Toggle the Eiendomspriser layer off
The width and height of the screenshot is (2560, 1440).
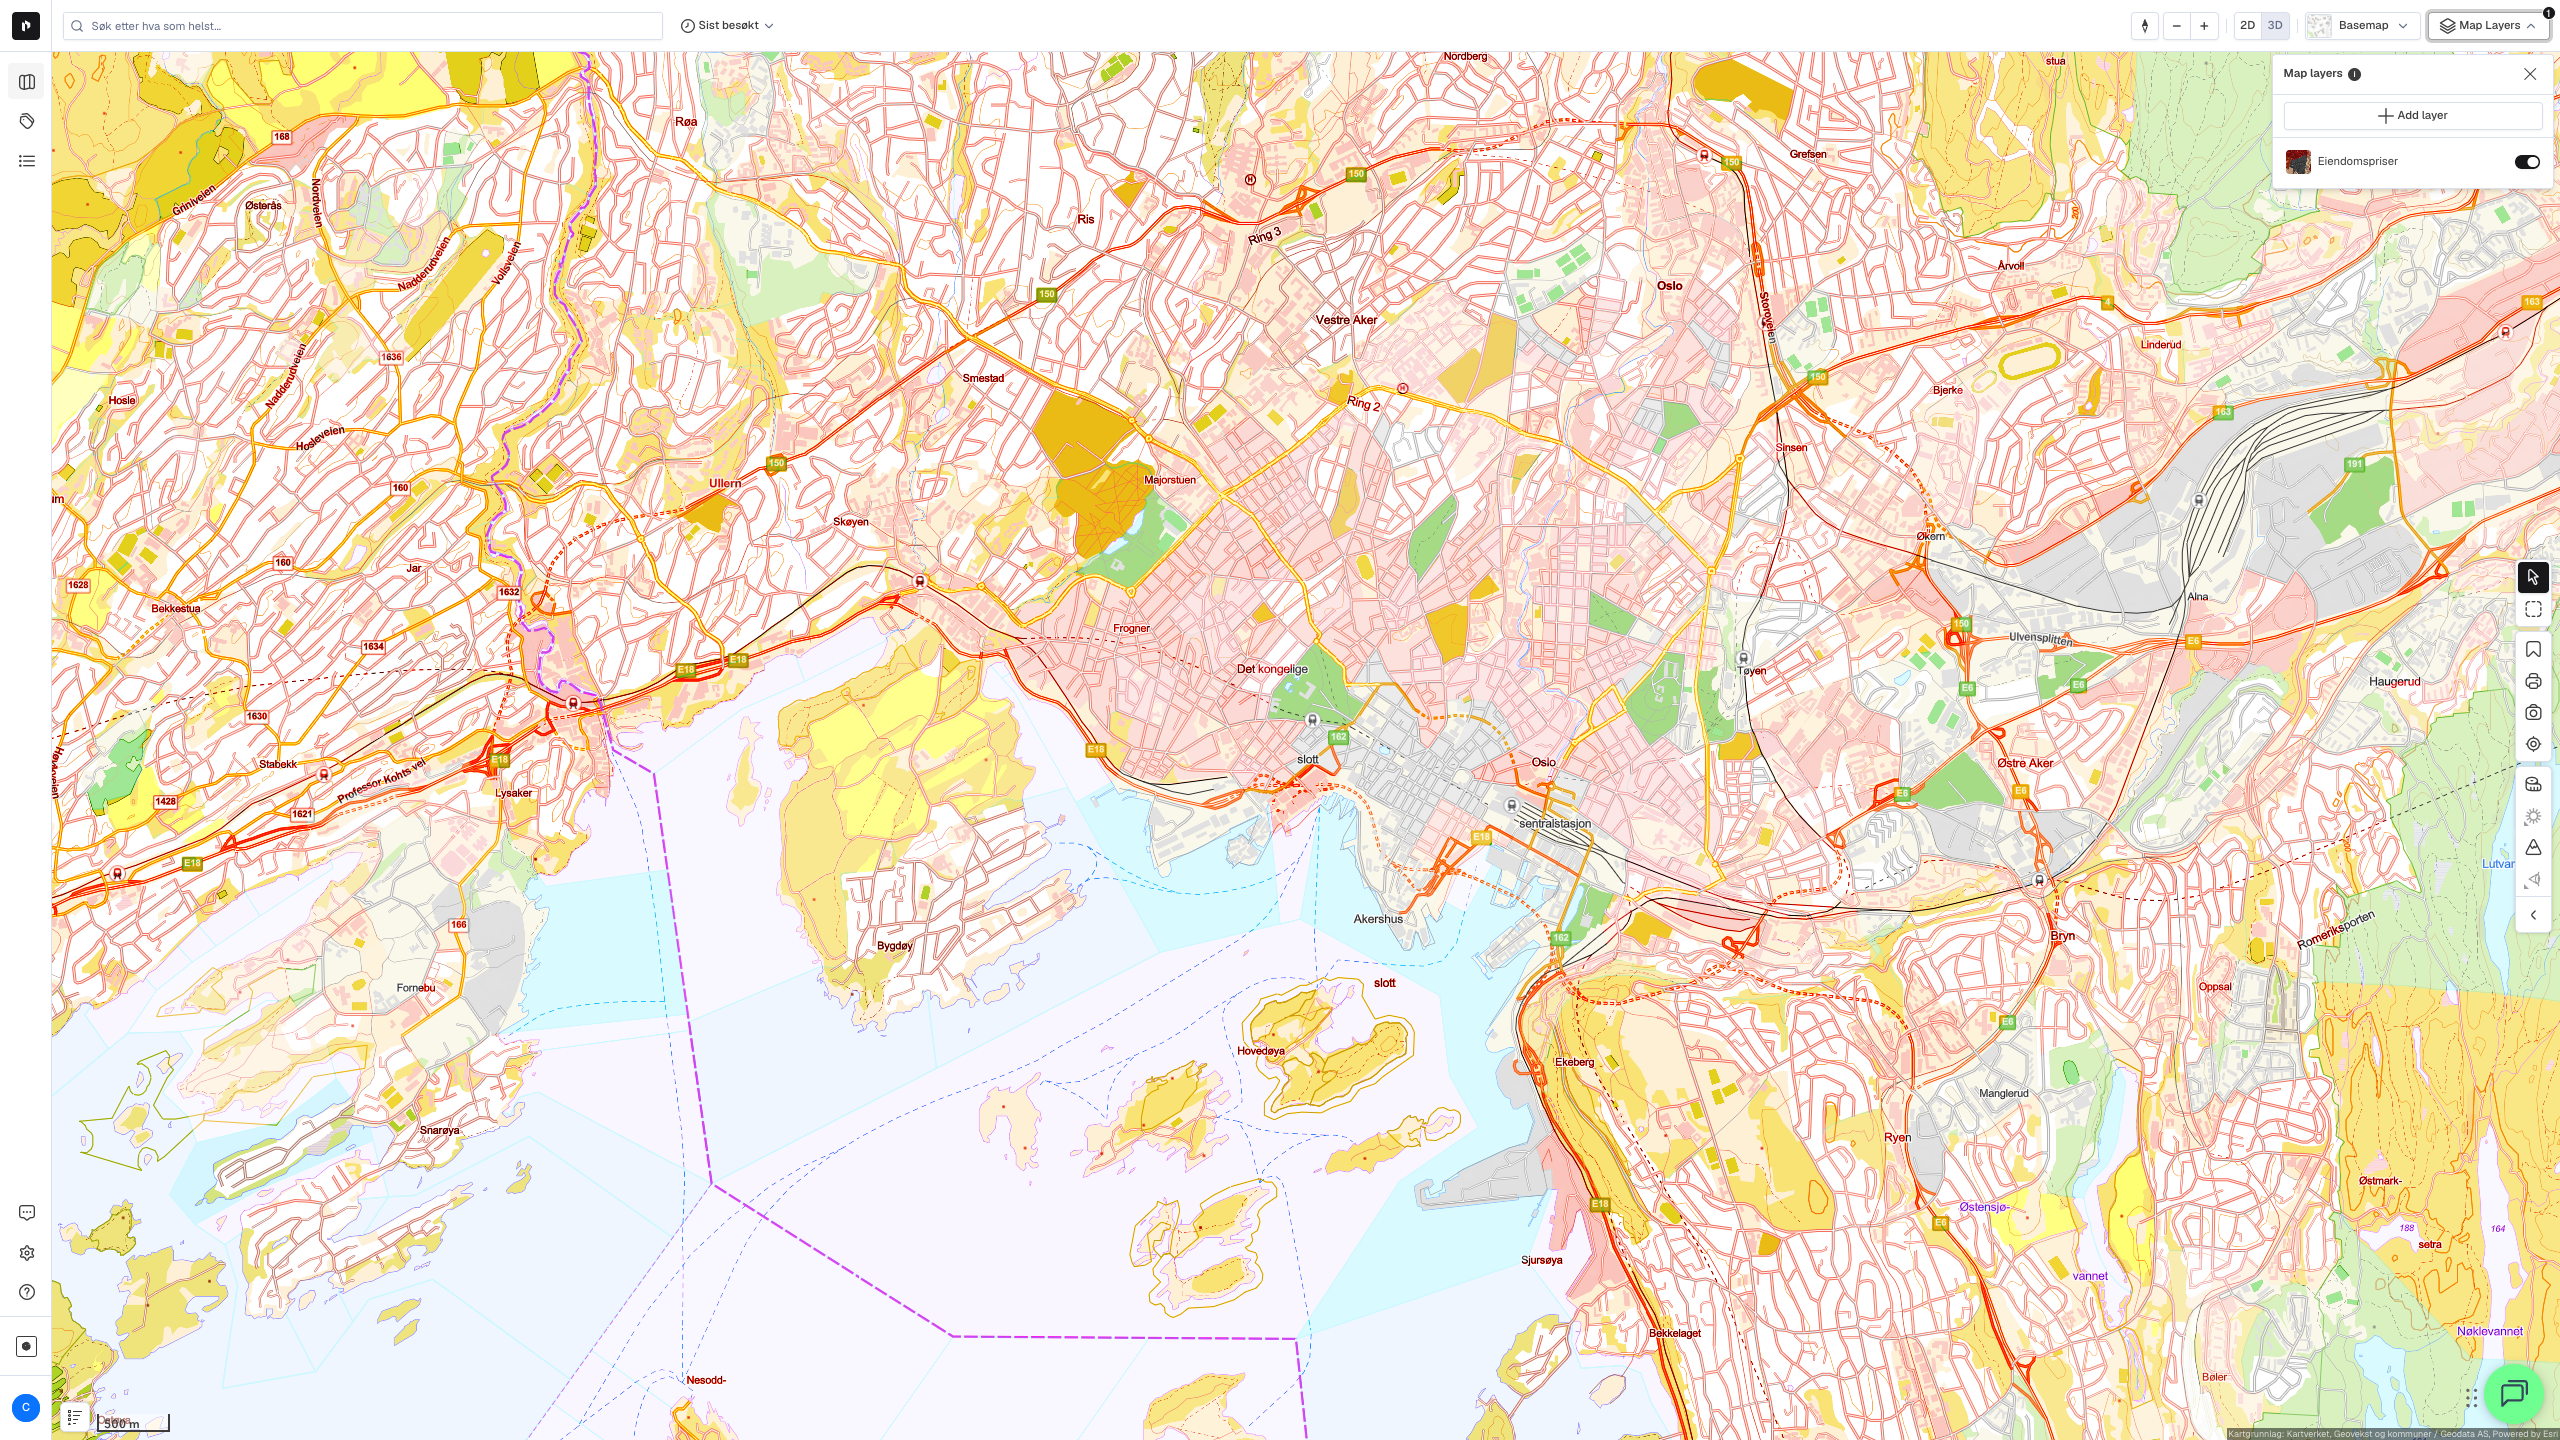[x=2527, y=162]
